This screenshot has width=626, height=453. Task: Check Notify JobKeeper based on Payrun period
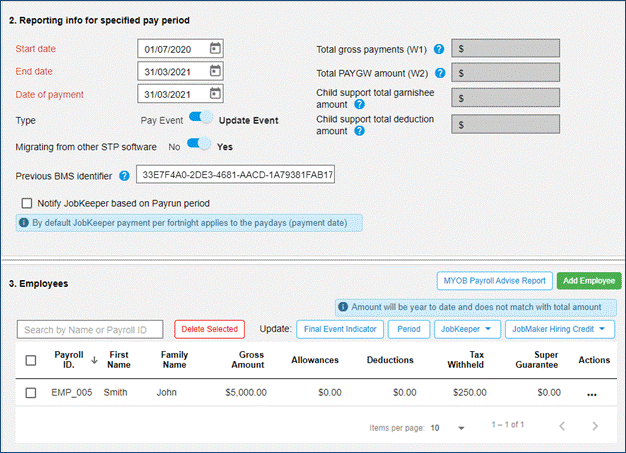28,203
